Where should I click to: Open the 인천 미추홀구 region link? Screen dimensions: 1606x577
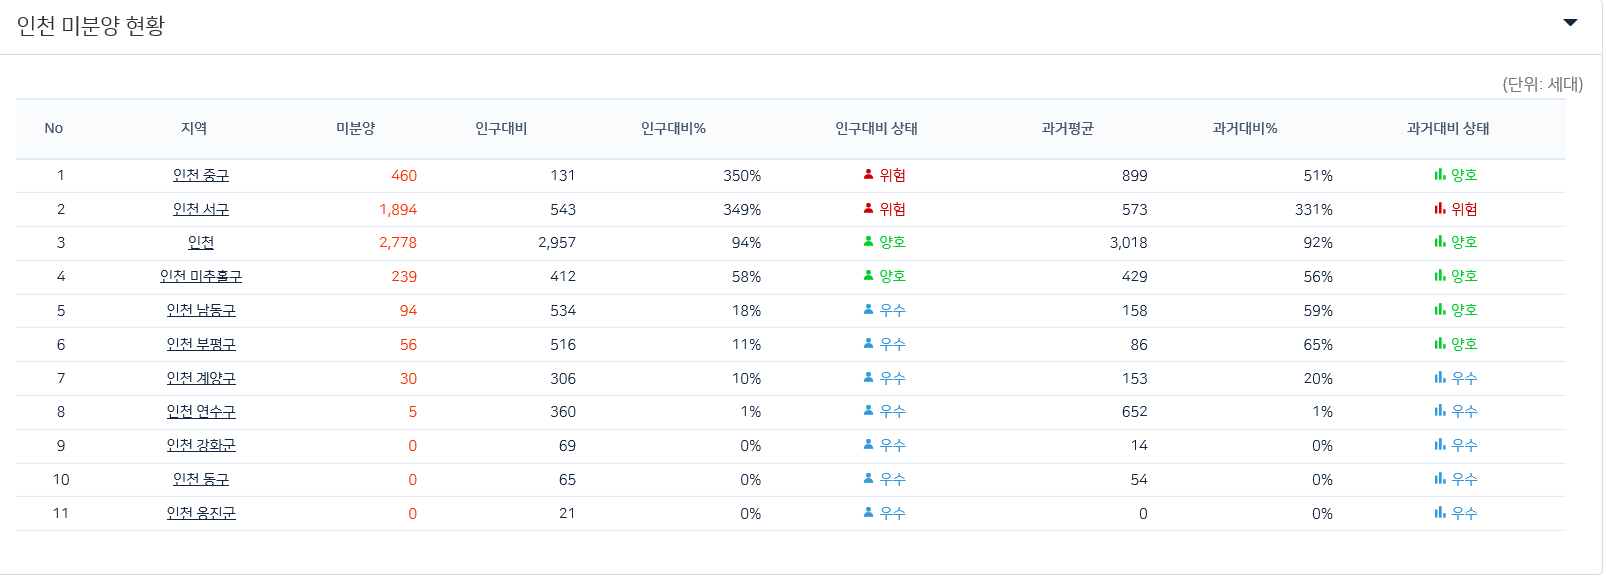(201, 276)
